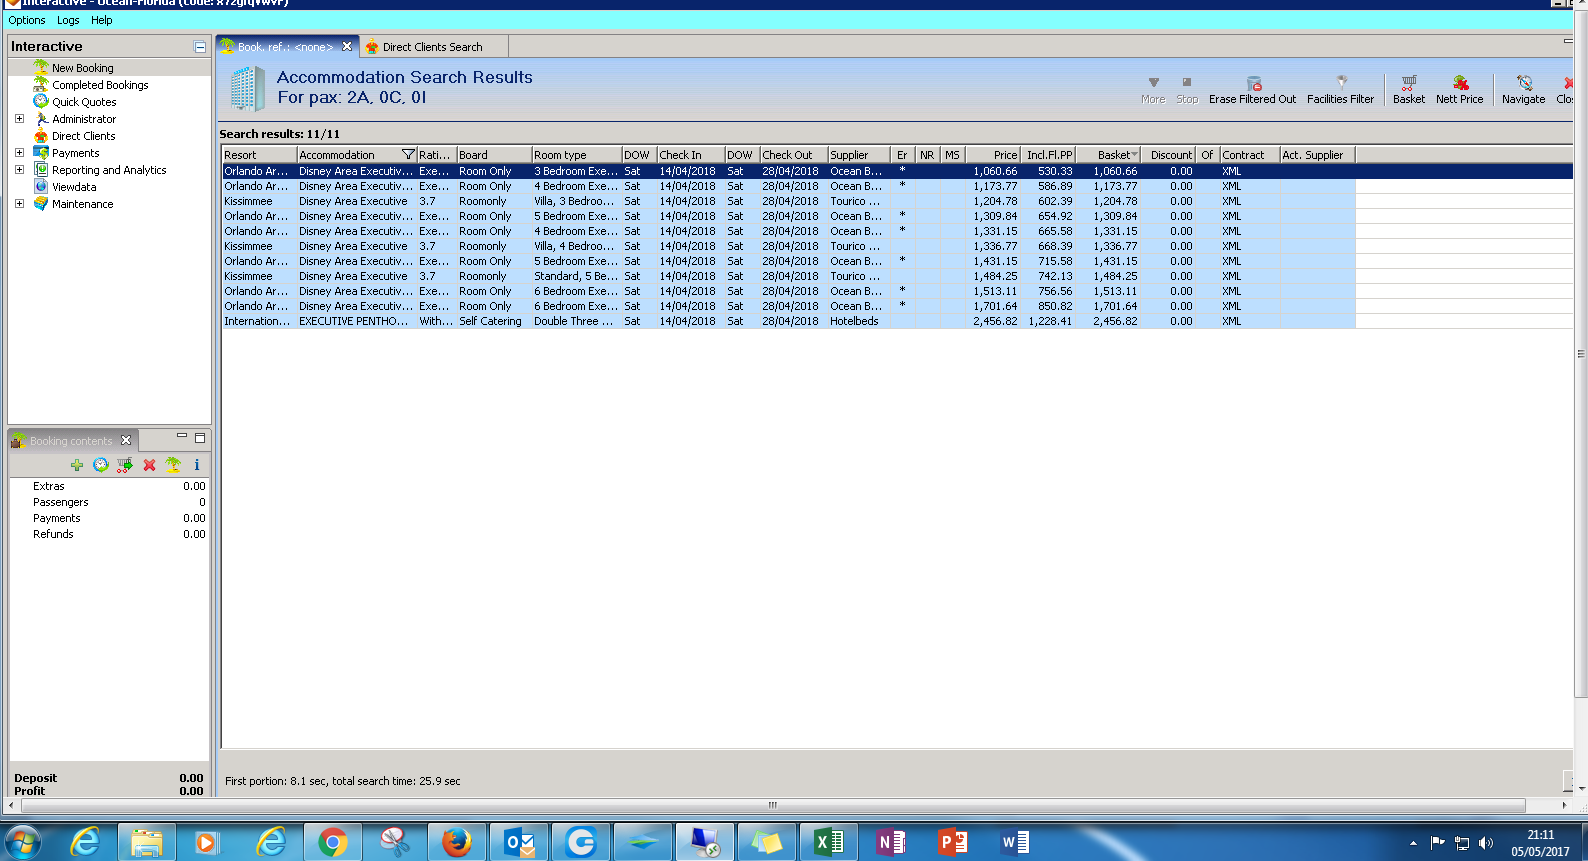Viewport: 1588px width, 861px height.
Task: Open PowerPoint from the taskbar
Action: 952,842
